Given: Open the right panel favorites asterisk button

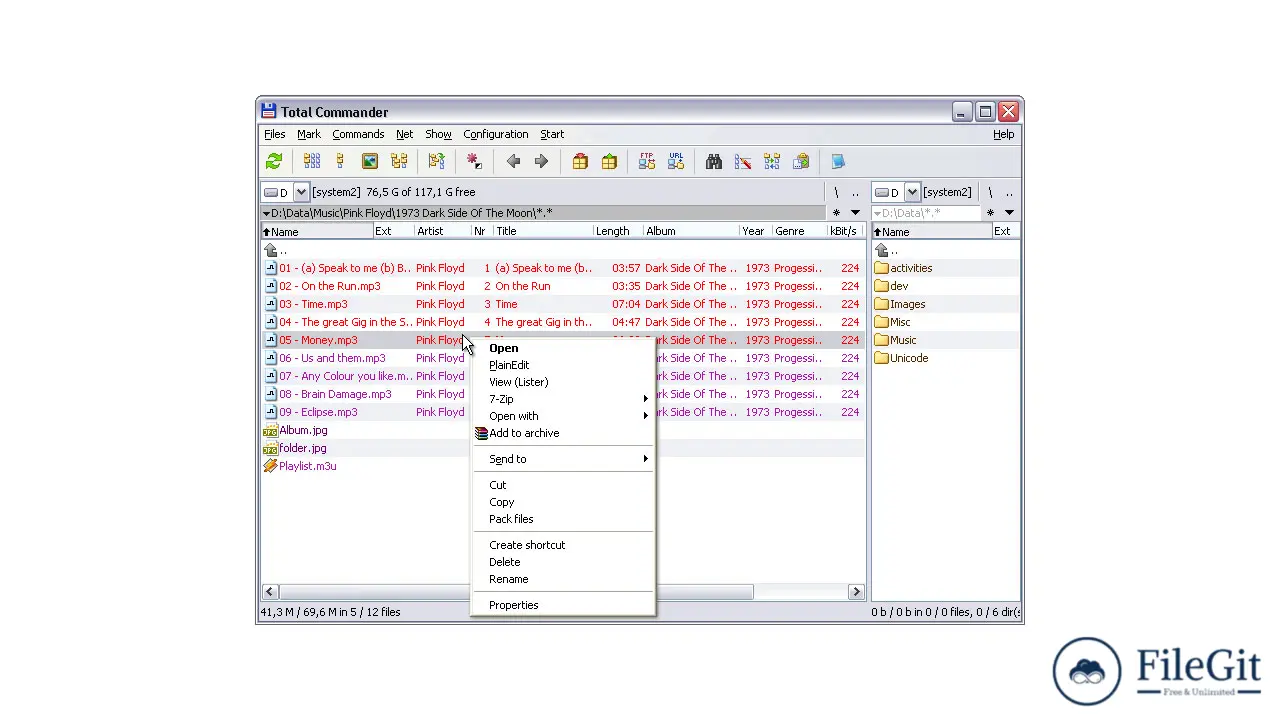Looking at the screenshot, I should 990,213.
